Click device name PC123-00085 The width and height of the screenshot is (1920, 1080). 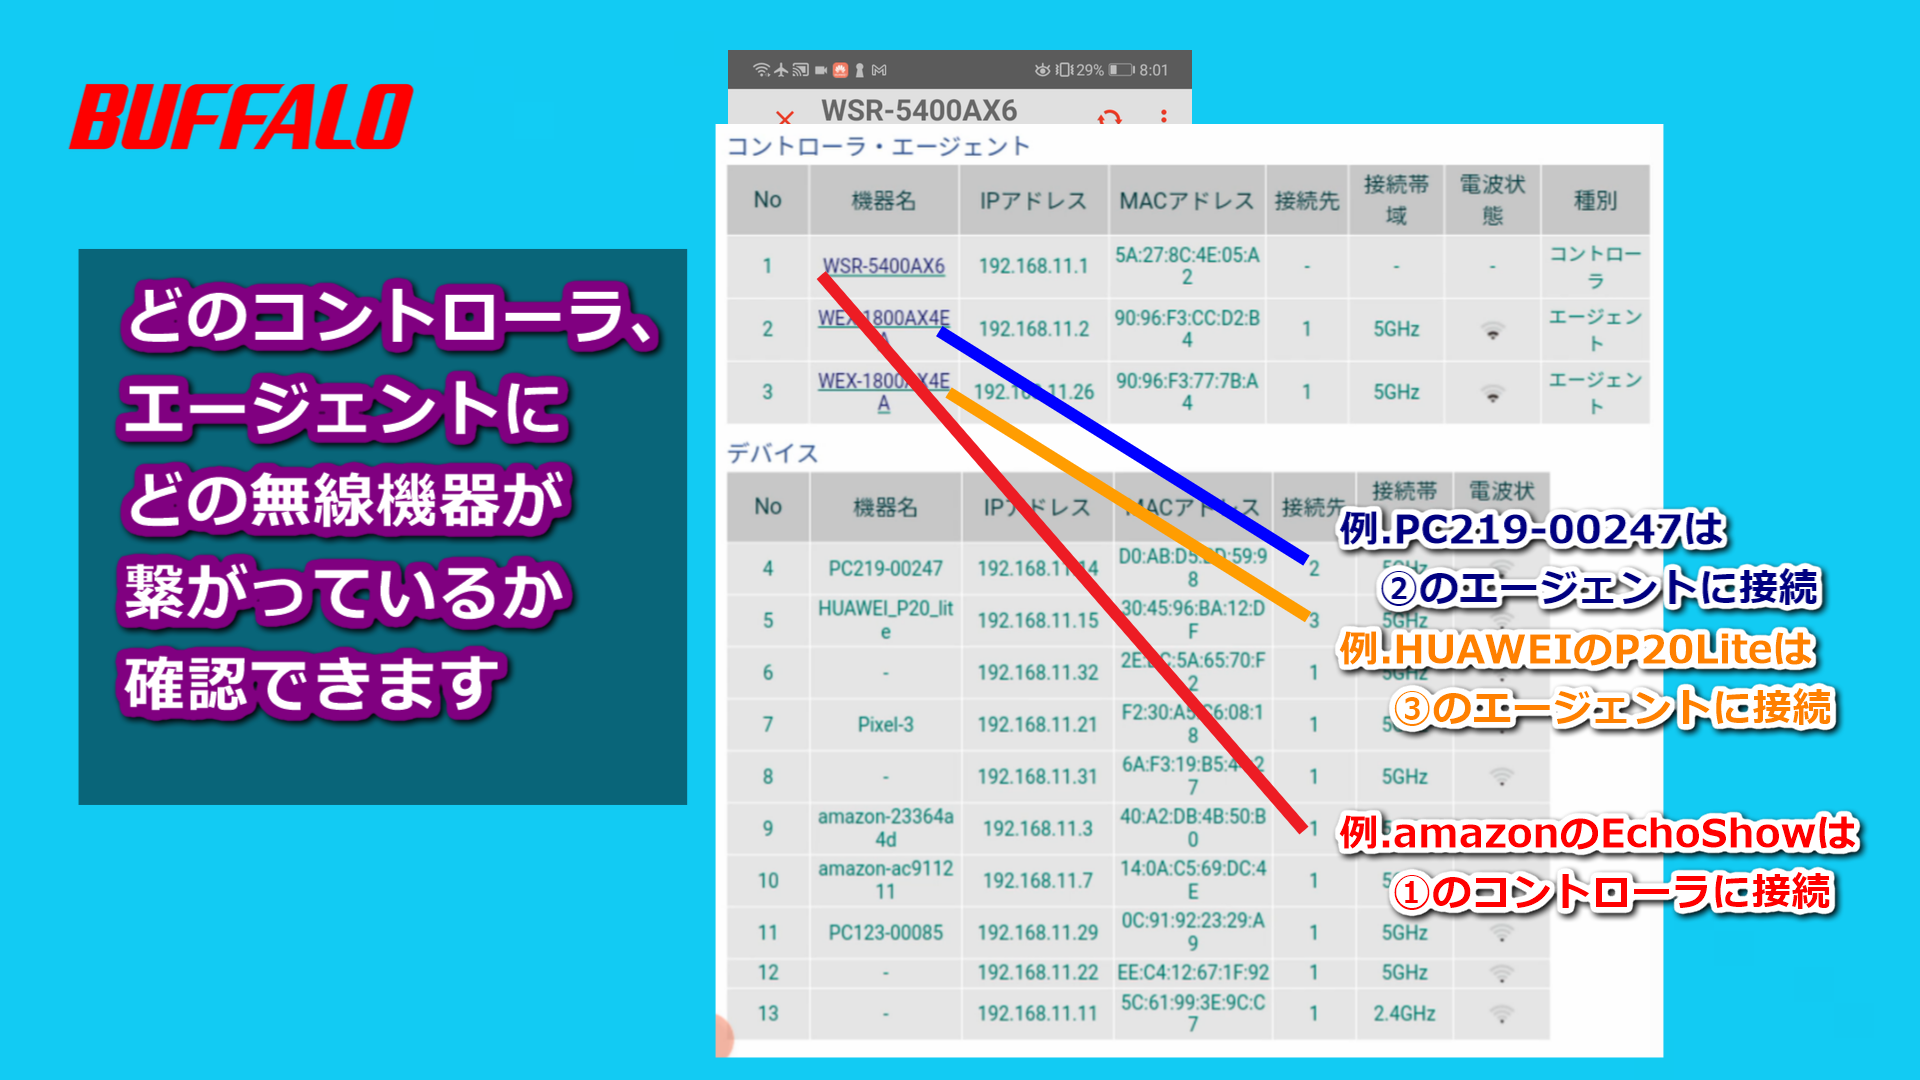click(x=885, y=933)
